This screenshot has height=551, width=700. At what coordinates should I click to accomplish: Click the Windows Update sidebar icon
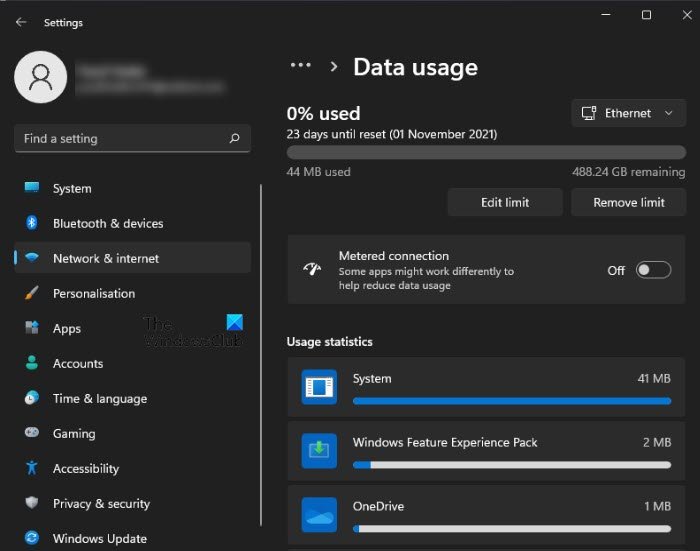32,538
